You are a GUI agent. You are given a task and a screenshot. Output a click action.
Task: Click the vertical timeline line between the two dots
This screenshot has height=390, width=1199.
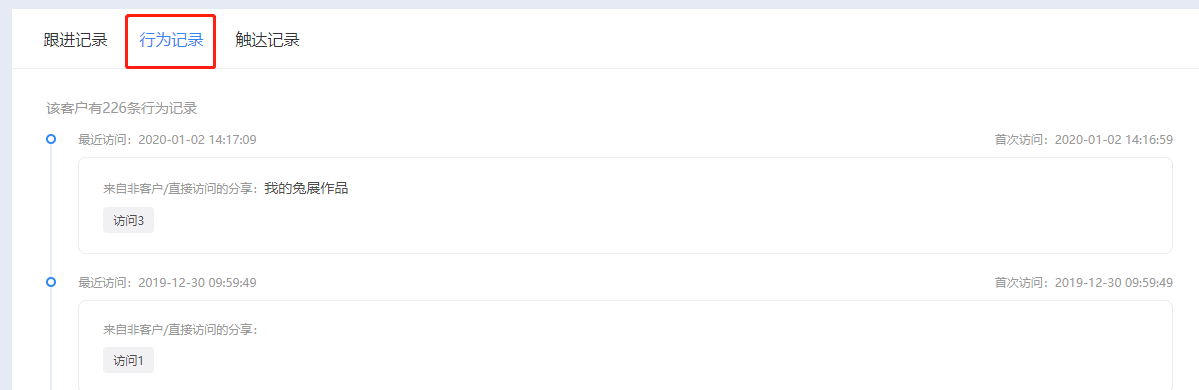tap(51, 210)
